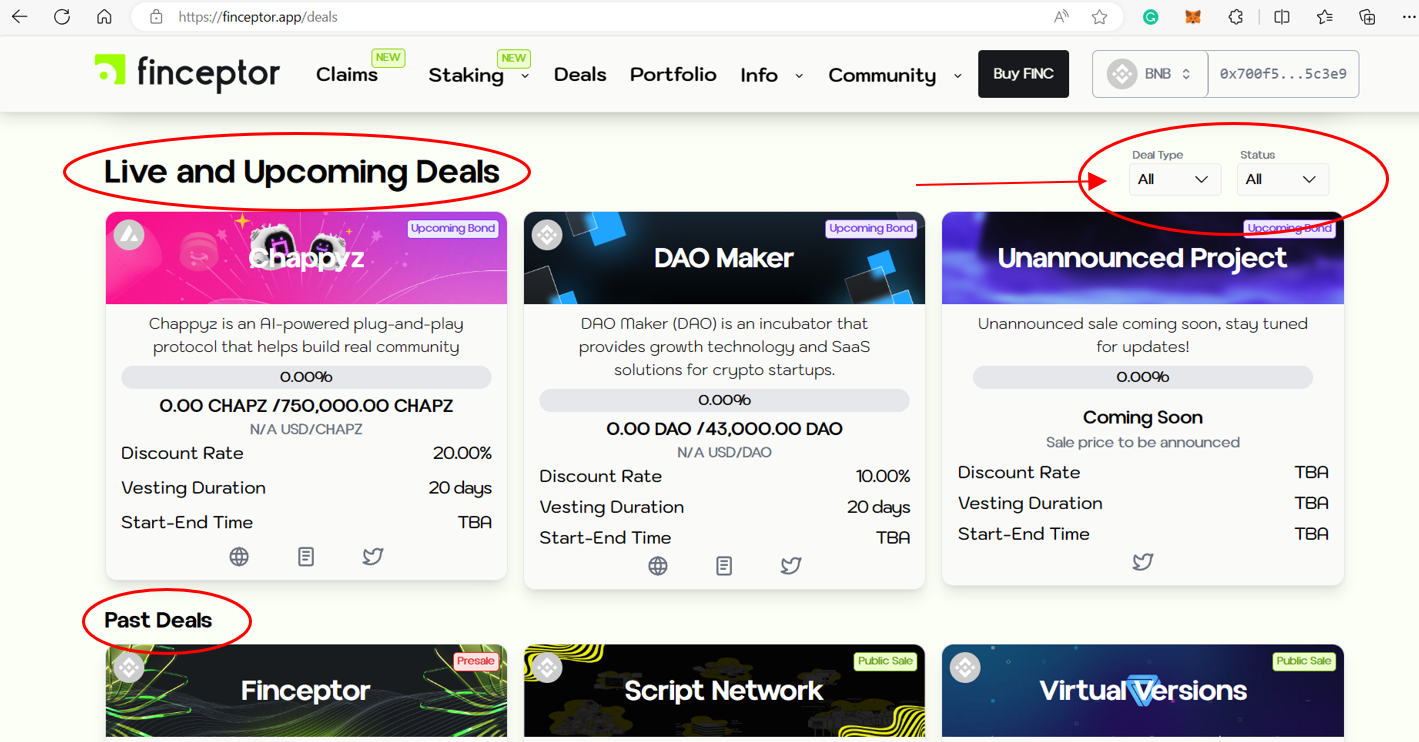Go to the Portfolio page
1419x742 pixels.
(x=673, y=75)
